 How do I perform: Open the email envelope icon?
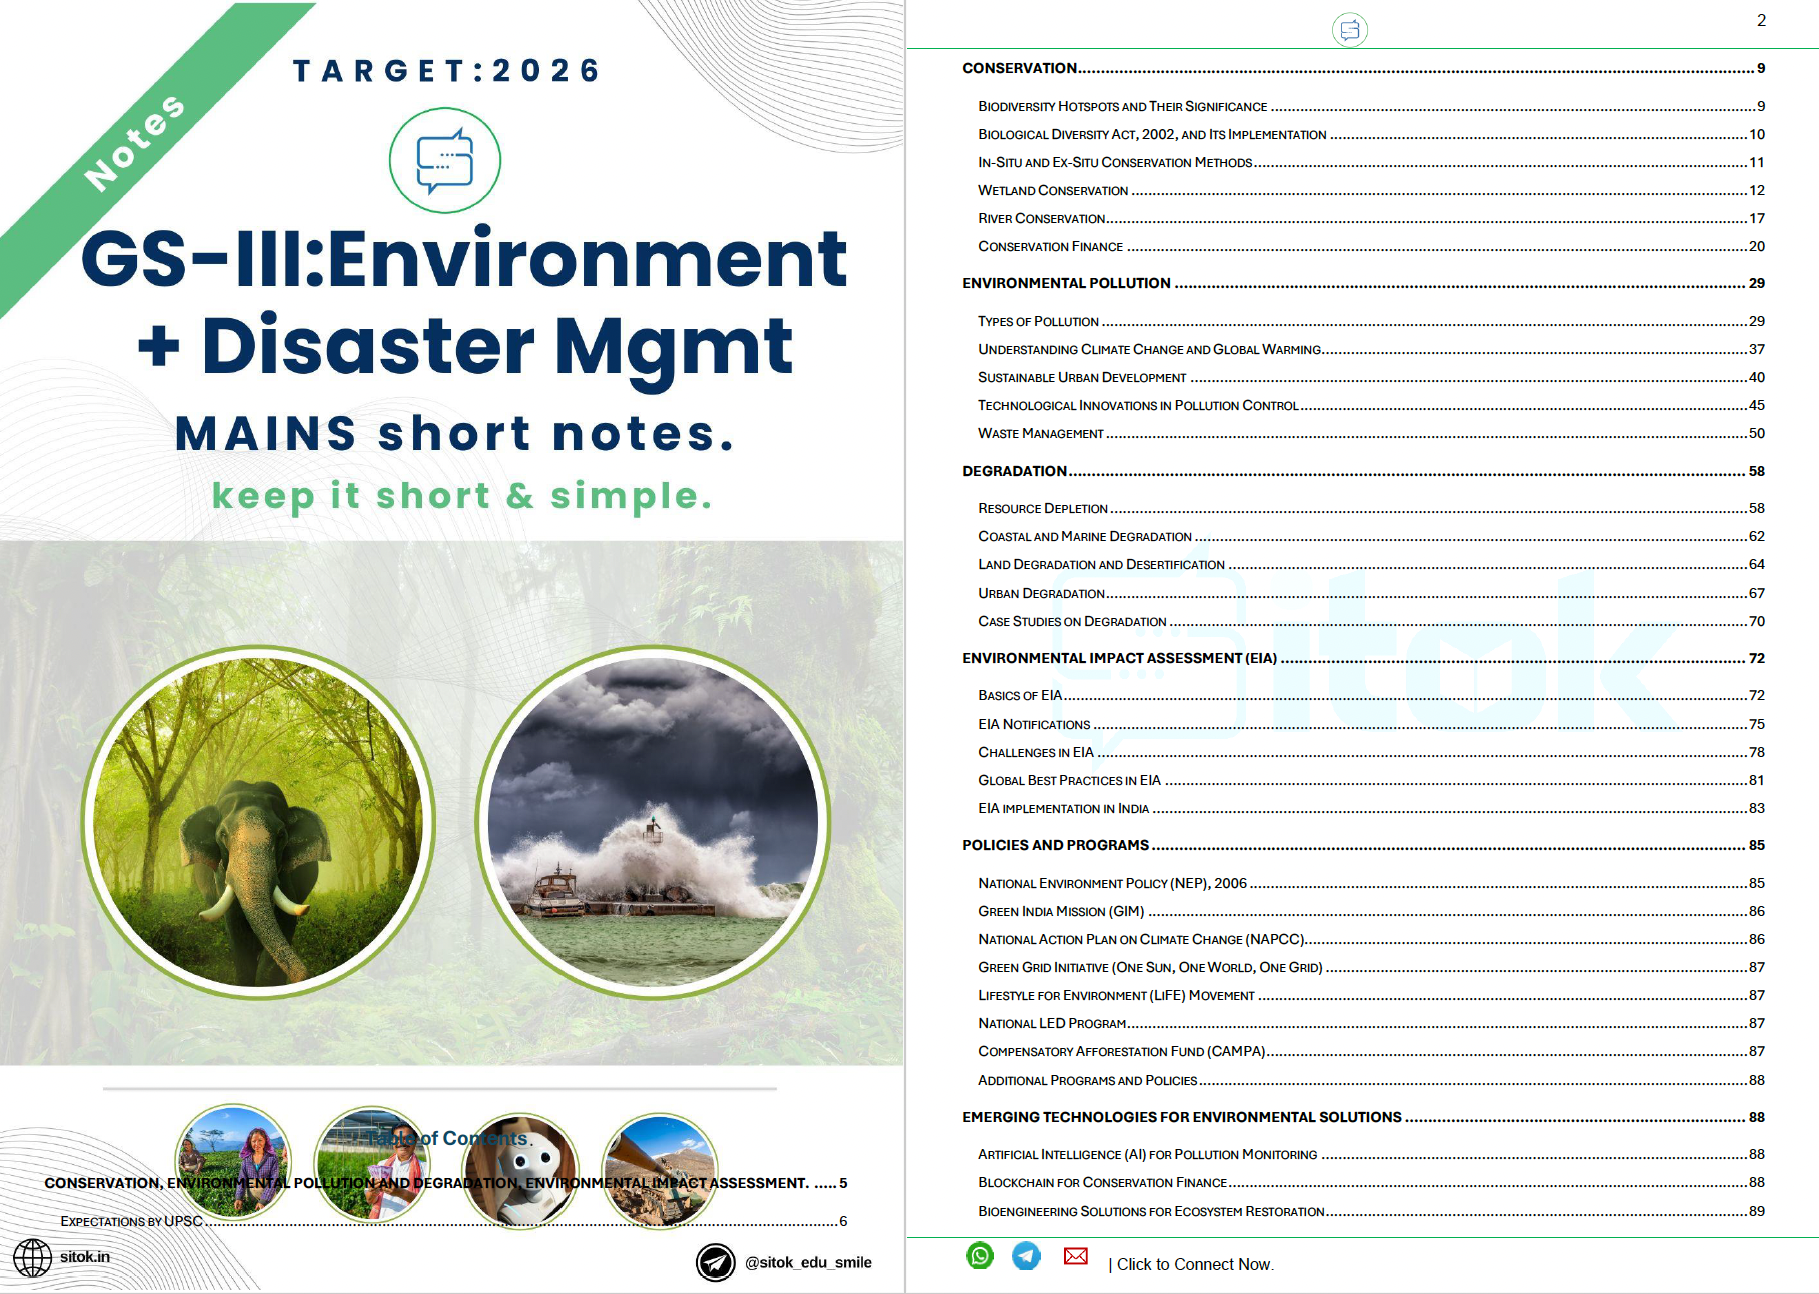click(x=1075, y=1255)
